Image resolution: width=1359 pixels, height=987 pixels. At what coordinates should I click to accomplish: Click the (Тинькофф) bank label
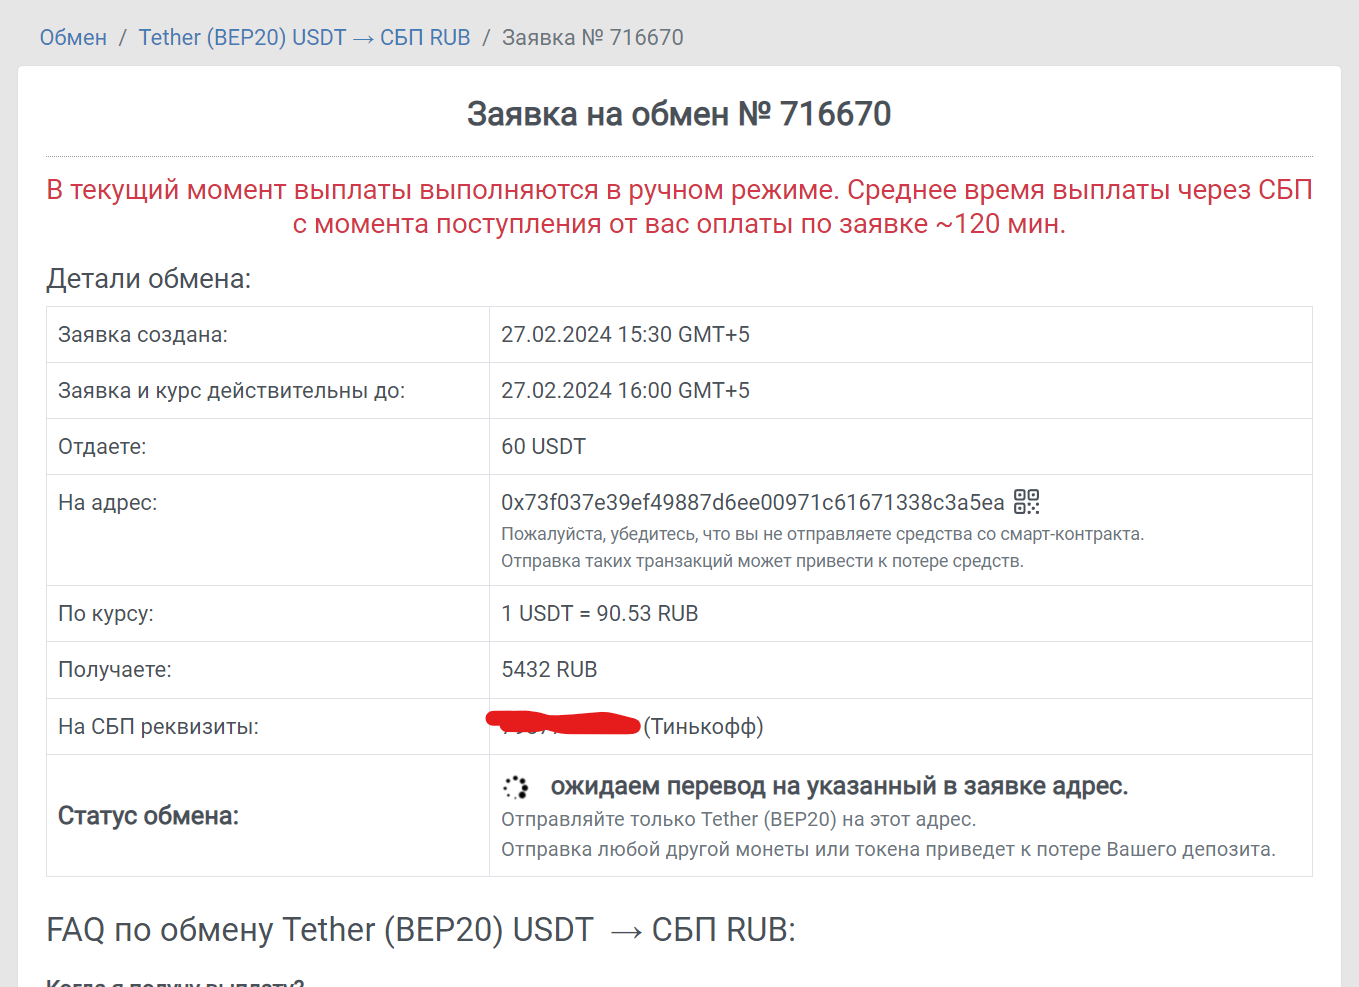point(703,727)
